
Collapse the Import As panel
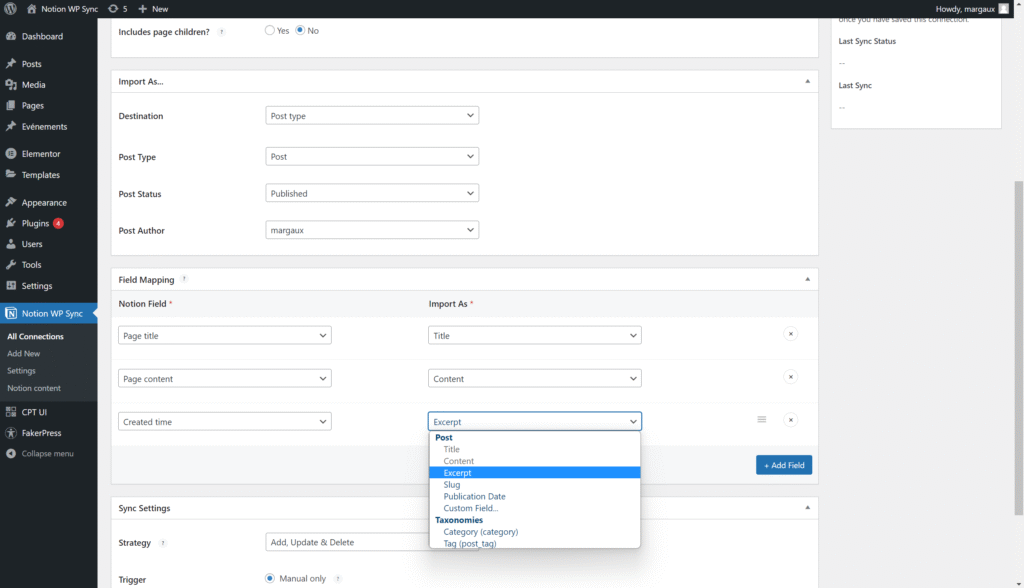coord(806,81)
